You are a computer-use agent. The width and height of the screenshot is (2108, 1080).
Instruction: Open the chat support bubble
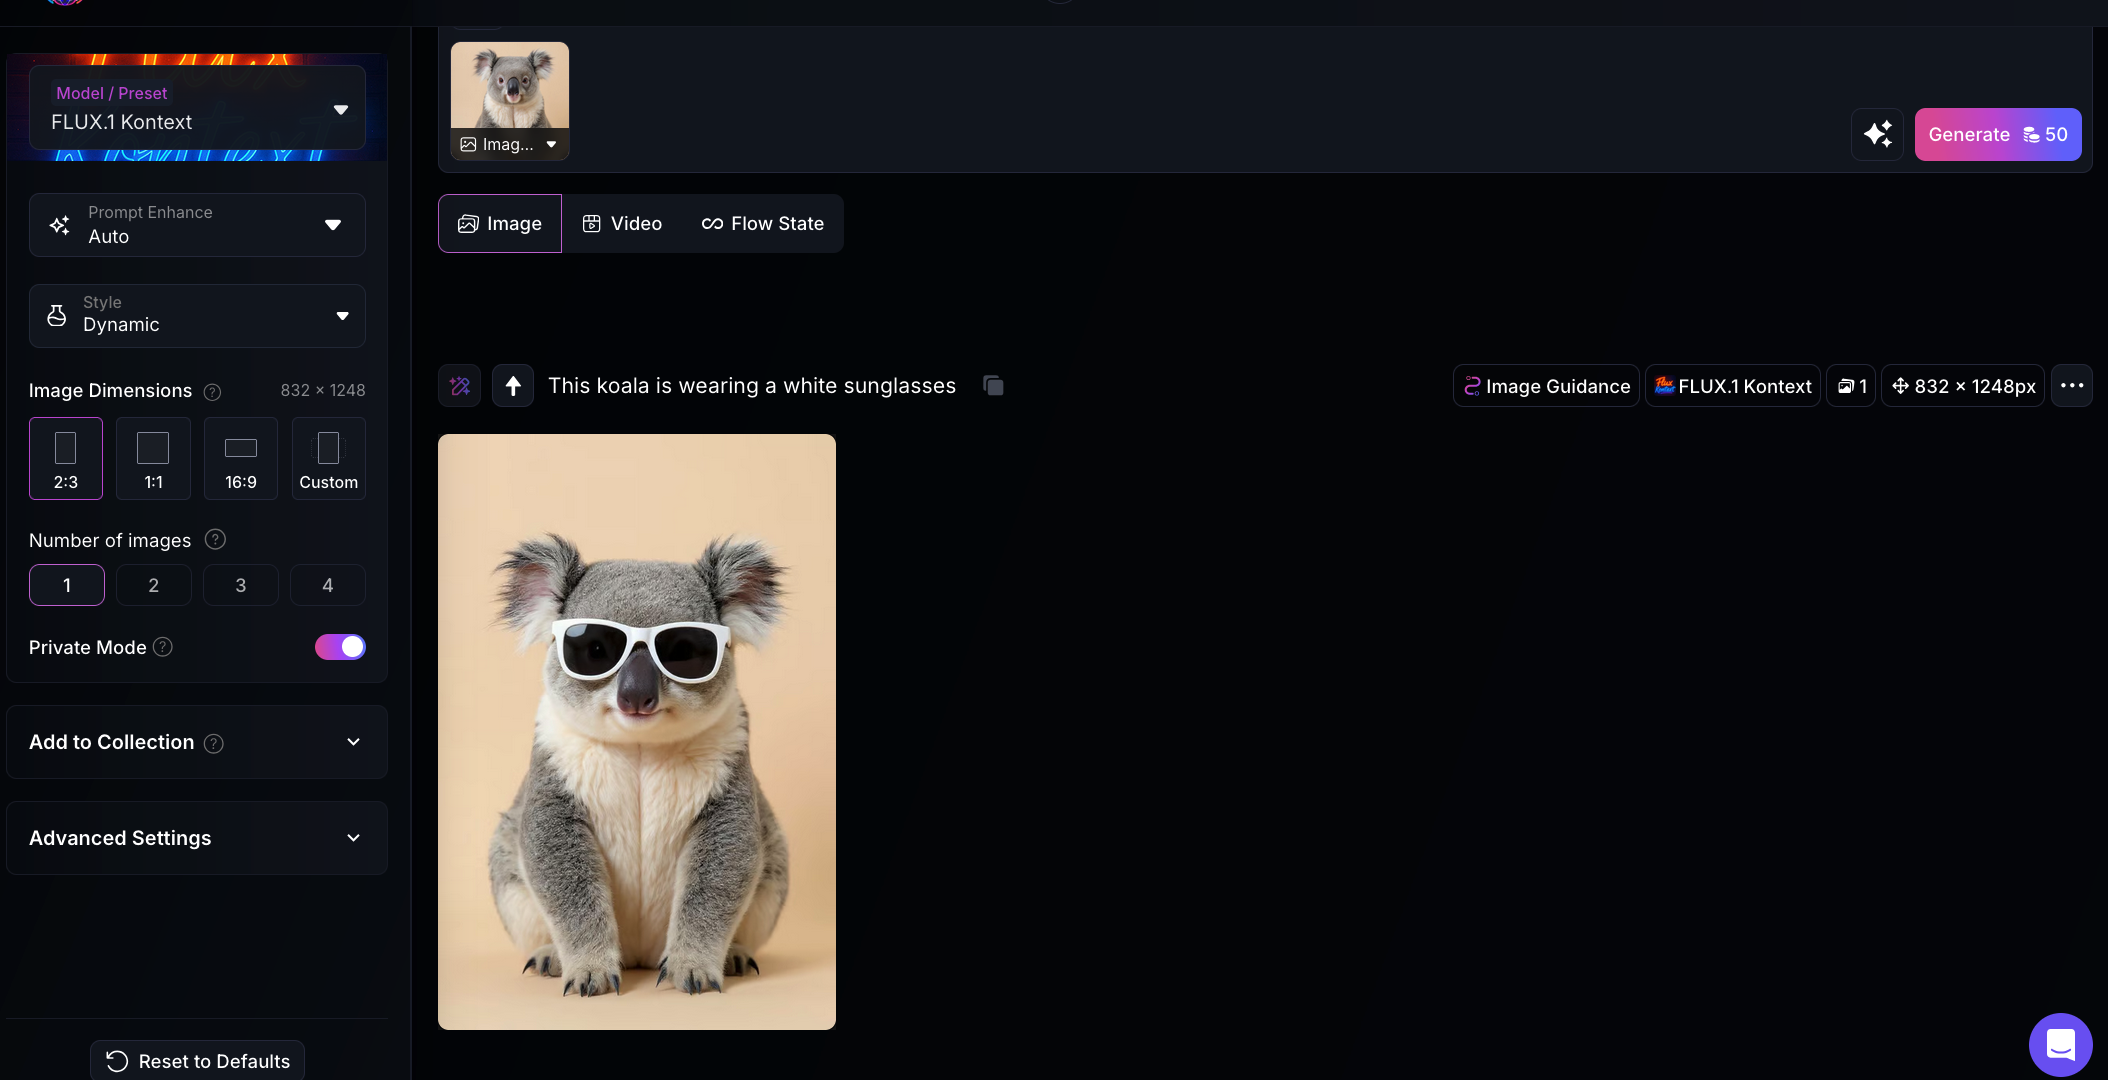click(x=2060, y=1045)
